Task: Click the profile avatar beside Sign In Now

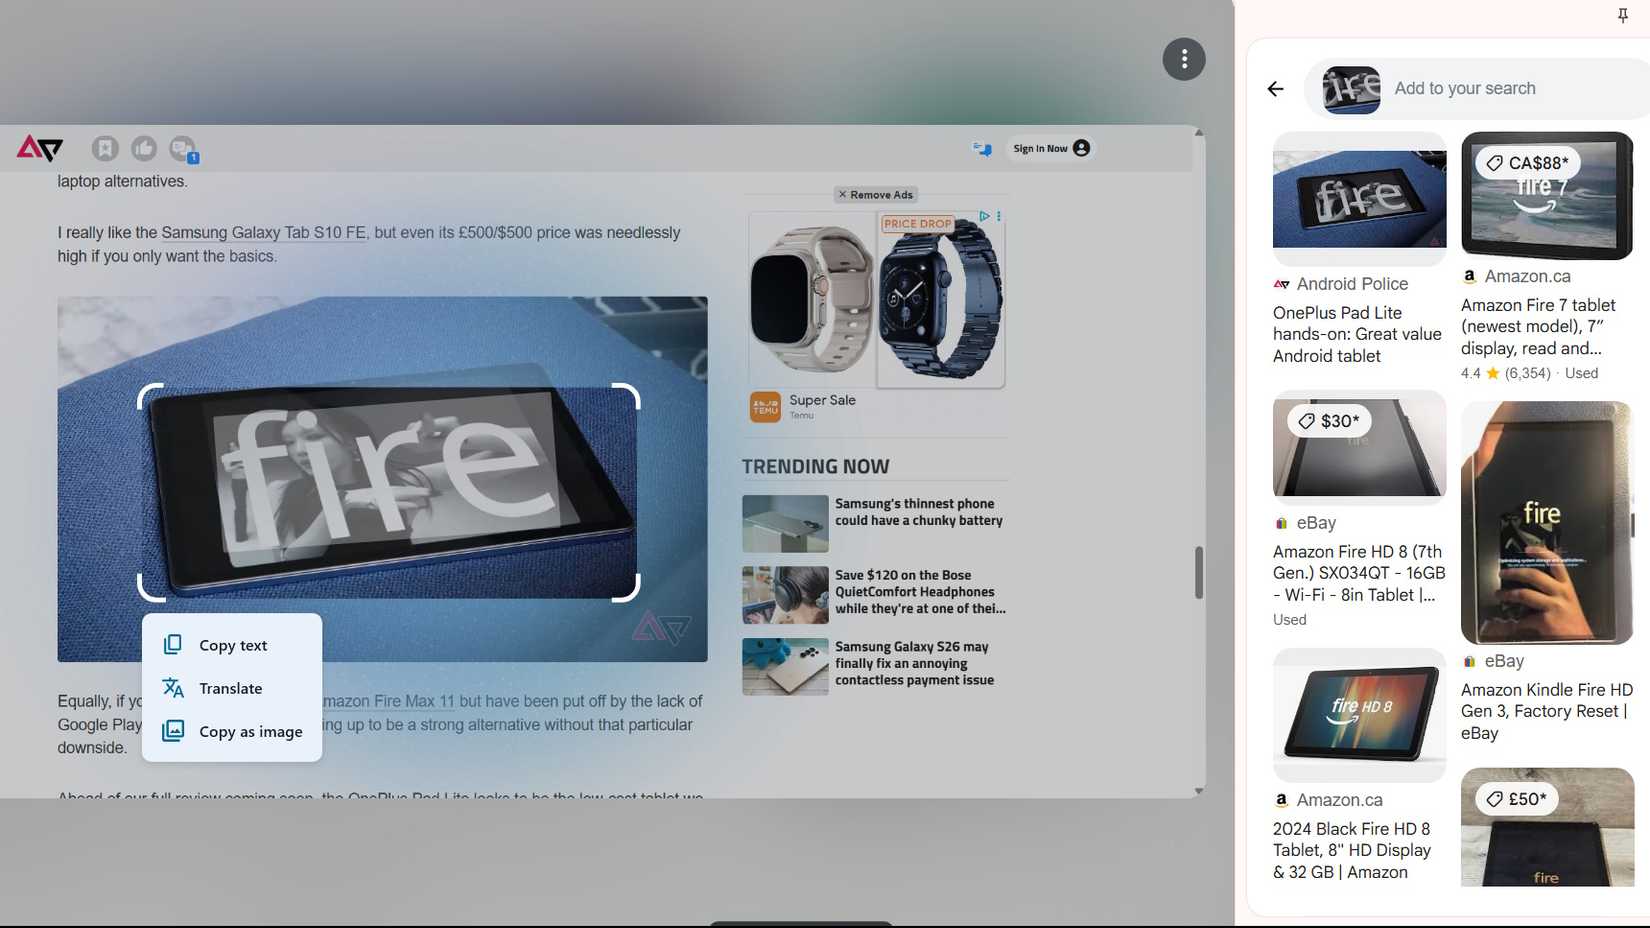Action: point(1080,148)
